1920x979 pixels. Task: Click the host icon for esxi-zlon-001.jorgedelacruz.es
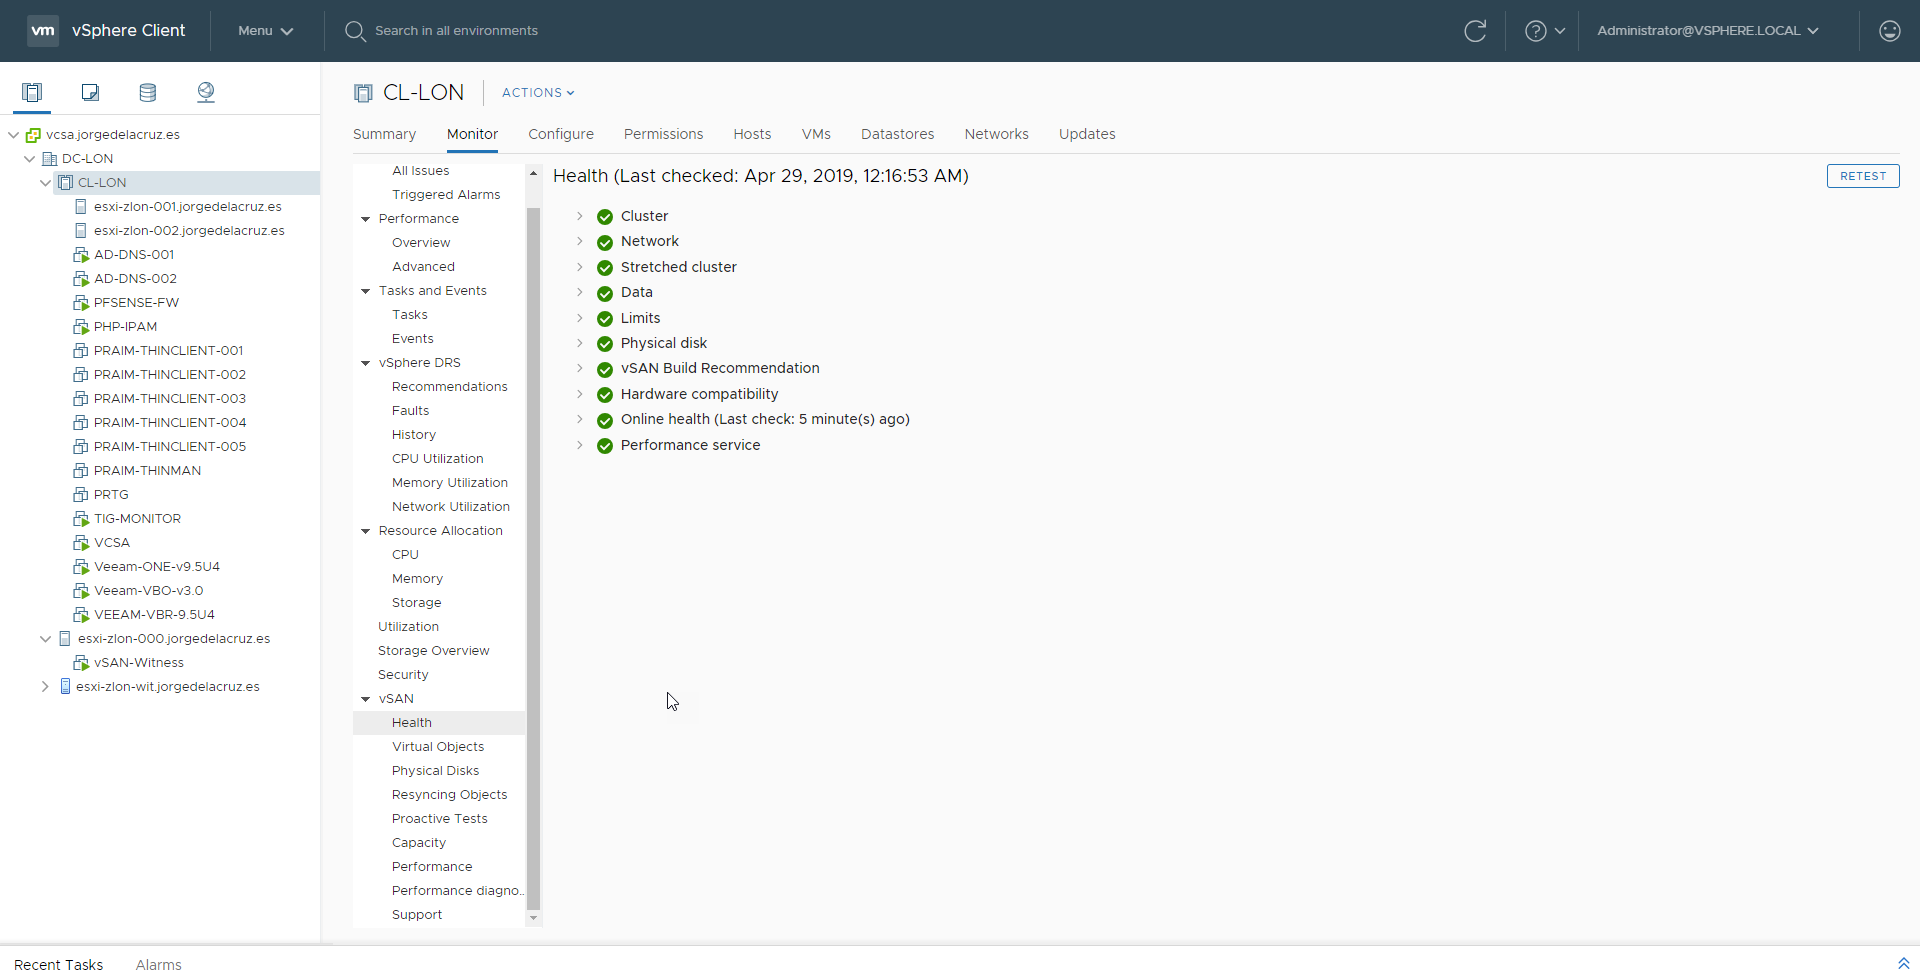81,207
